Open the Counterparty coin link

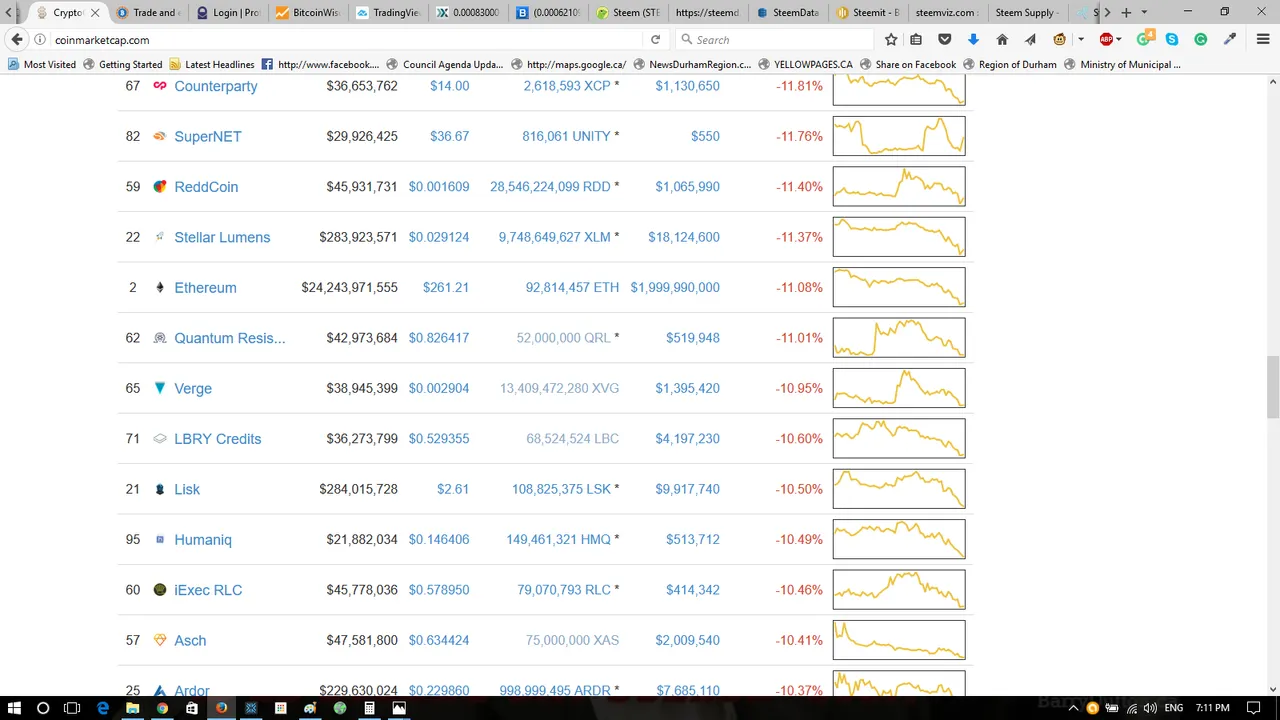tap(216, 86)
